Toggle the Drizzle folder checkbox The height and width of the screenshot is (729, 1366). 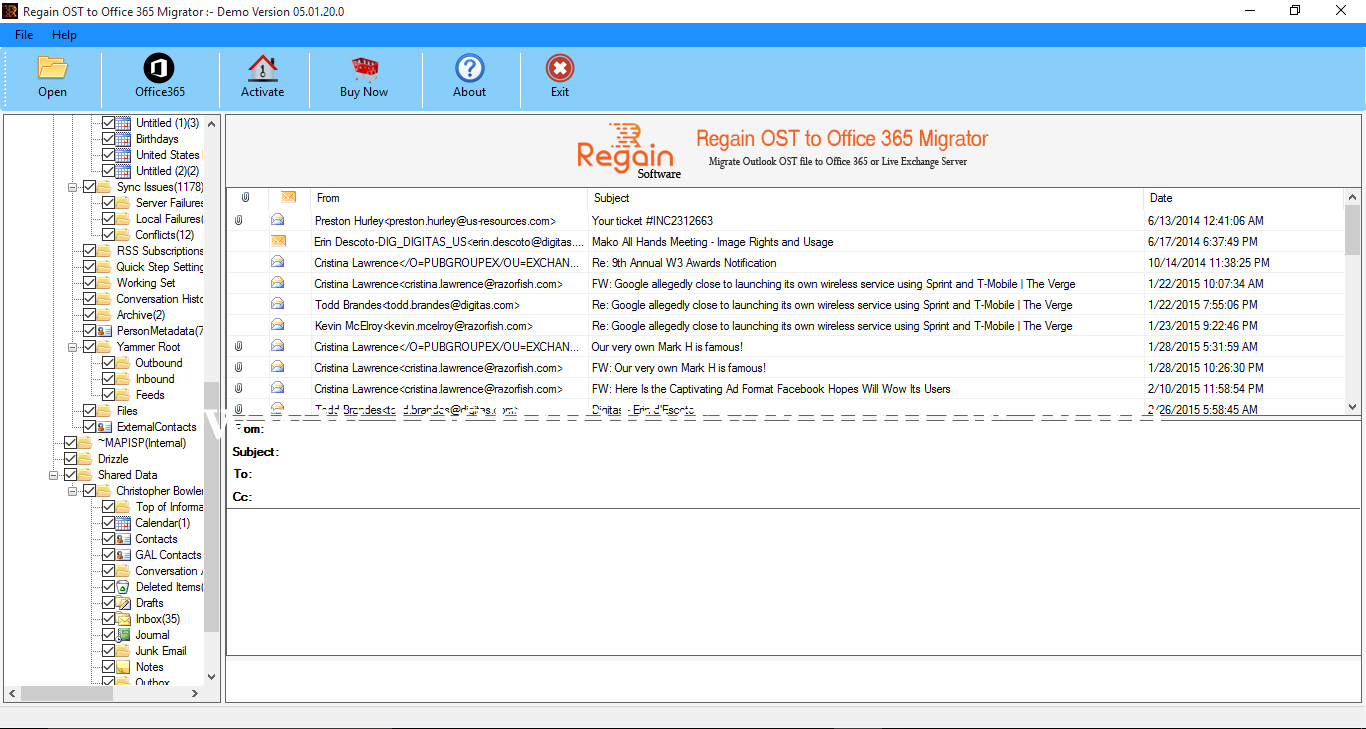(x=71, y=459)
